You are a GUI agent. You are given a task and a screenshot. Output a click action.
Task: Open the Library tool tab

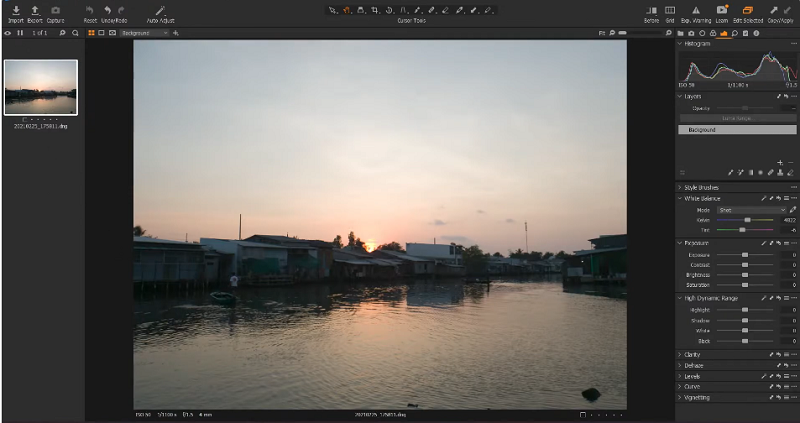[681, 33]
